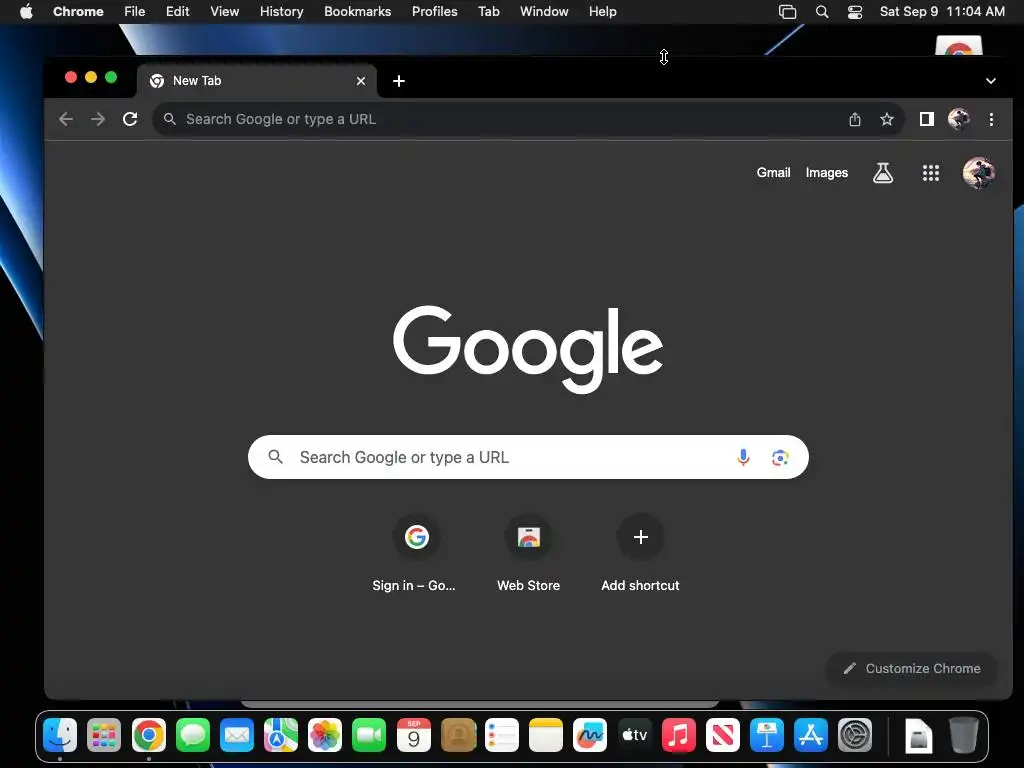Open the Tab menu
The image size is (1024, 768).
[x=488, y=12]
